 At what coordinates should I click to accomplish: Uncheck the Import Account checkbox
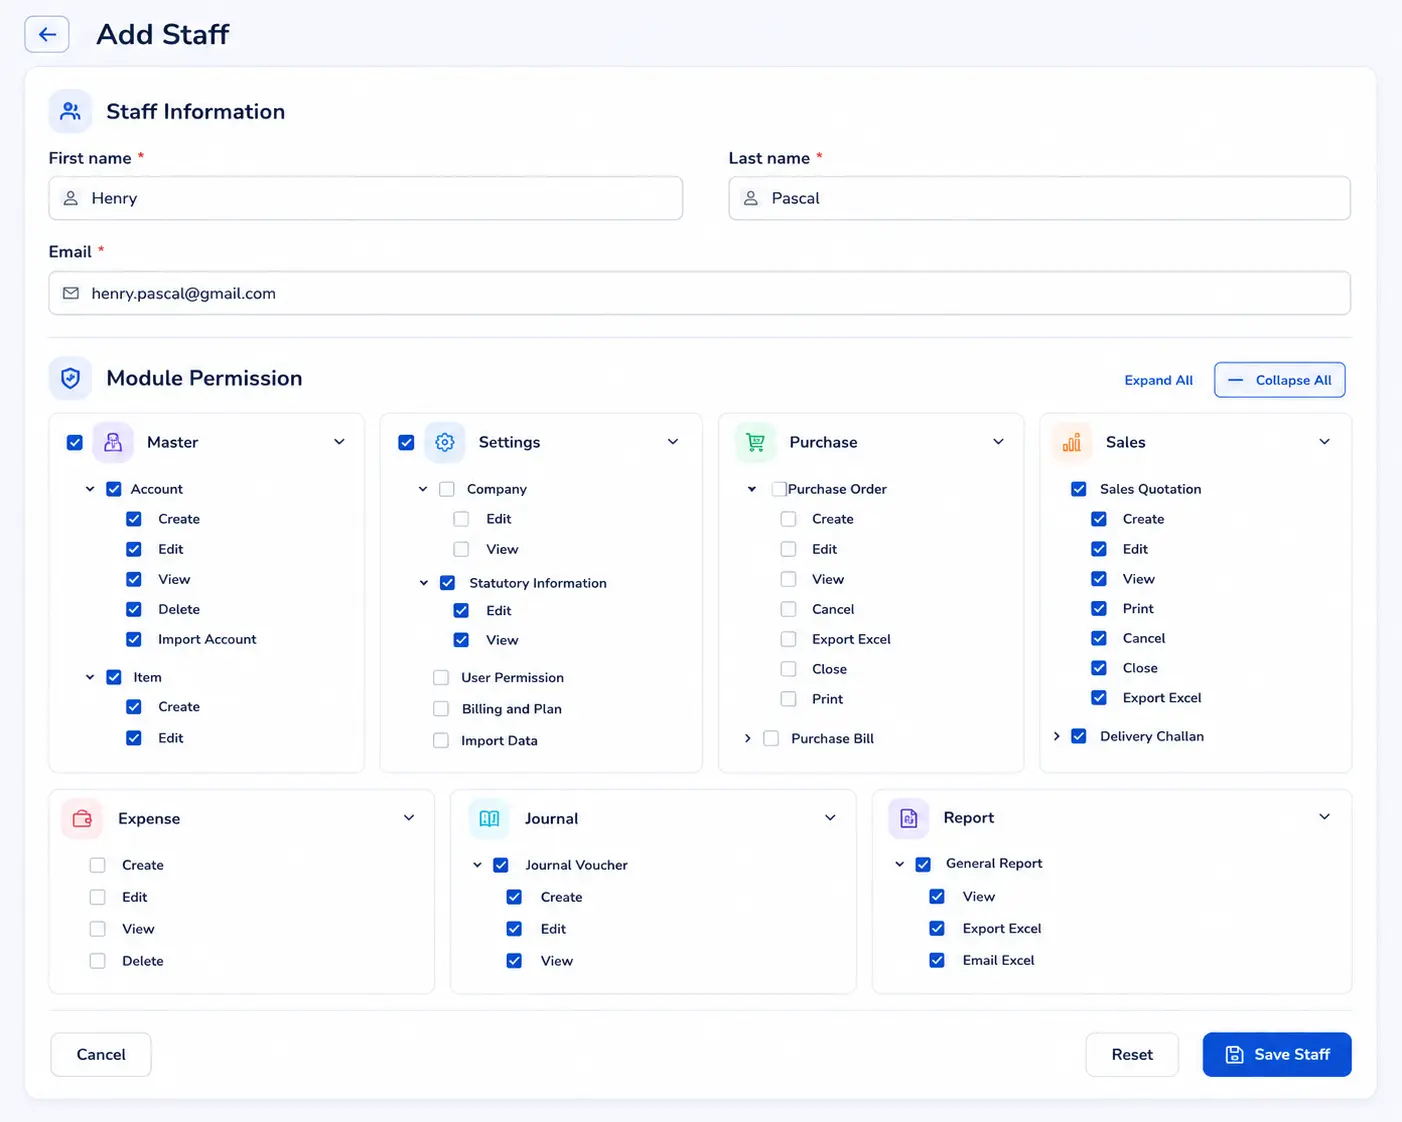click(134, 639)
